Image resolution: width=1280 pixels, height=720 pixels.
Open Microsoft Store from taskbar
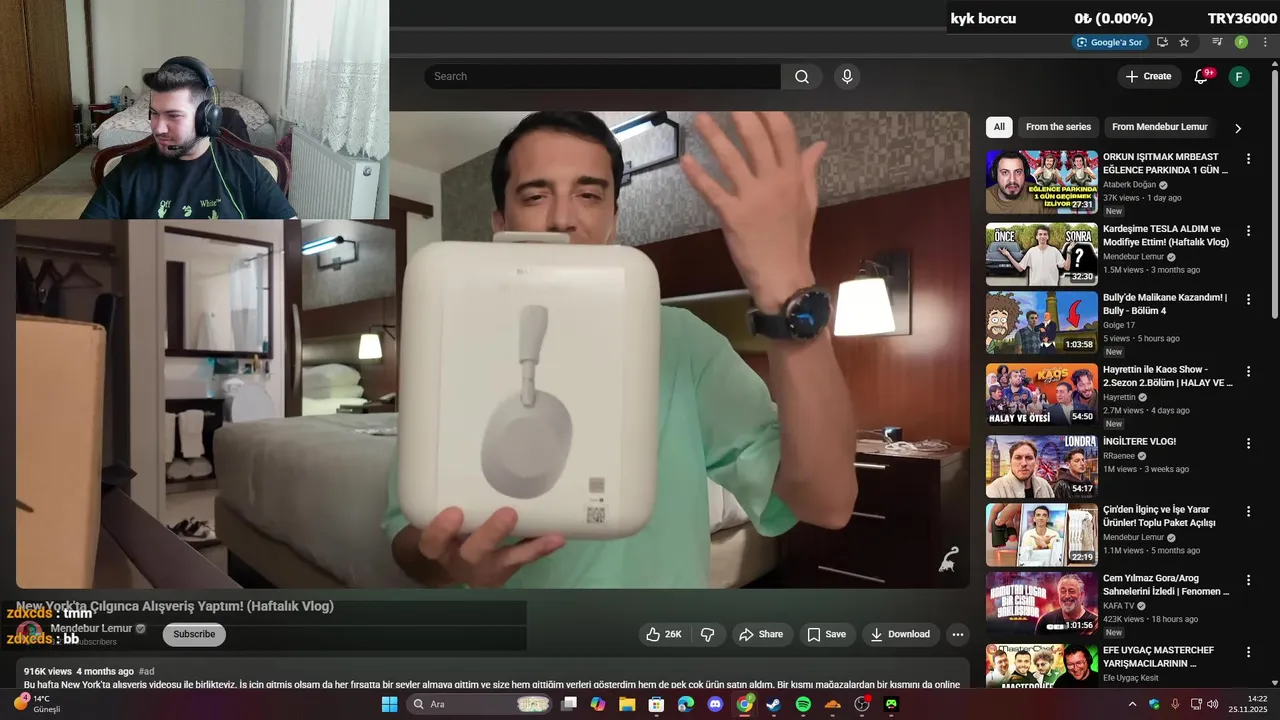click(656, 704)
